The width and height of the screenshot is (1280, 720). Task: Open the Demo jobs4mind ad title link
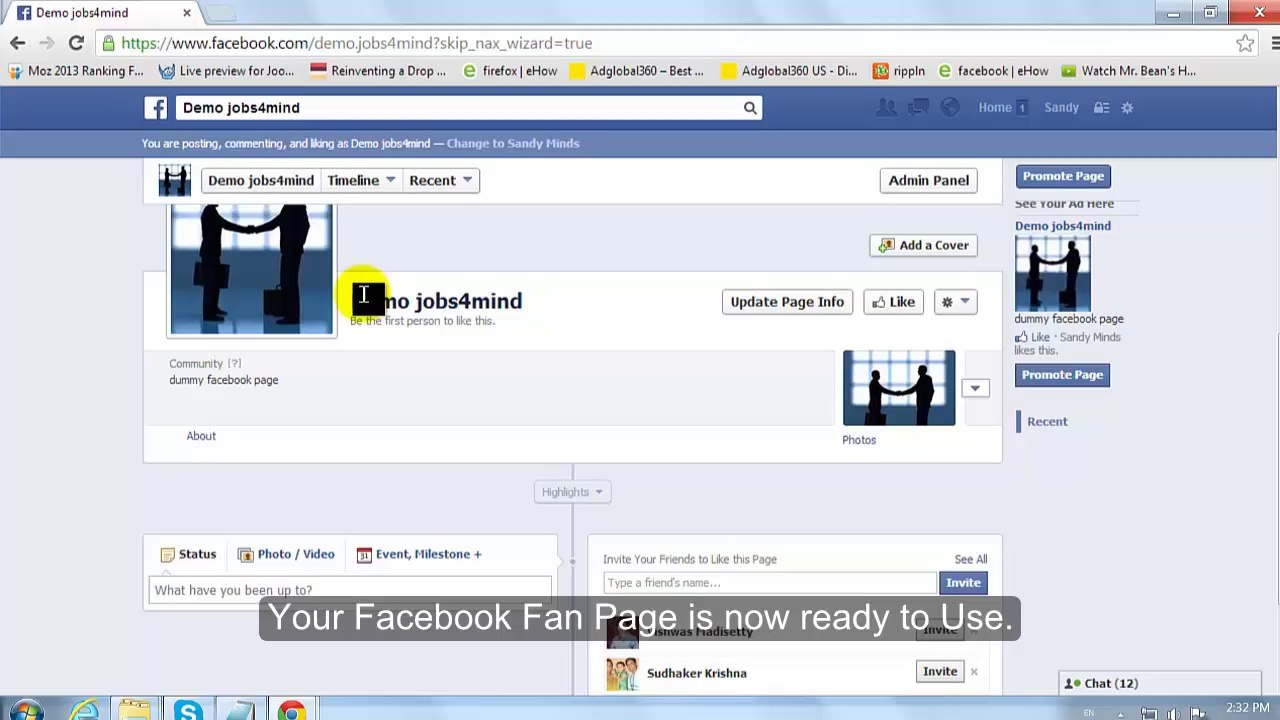[x=1063, y=226]
